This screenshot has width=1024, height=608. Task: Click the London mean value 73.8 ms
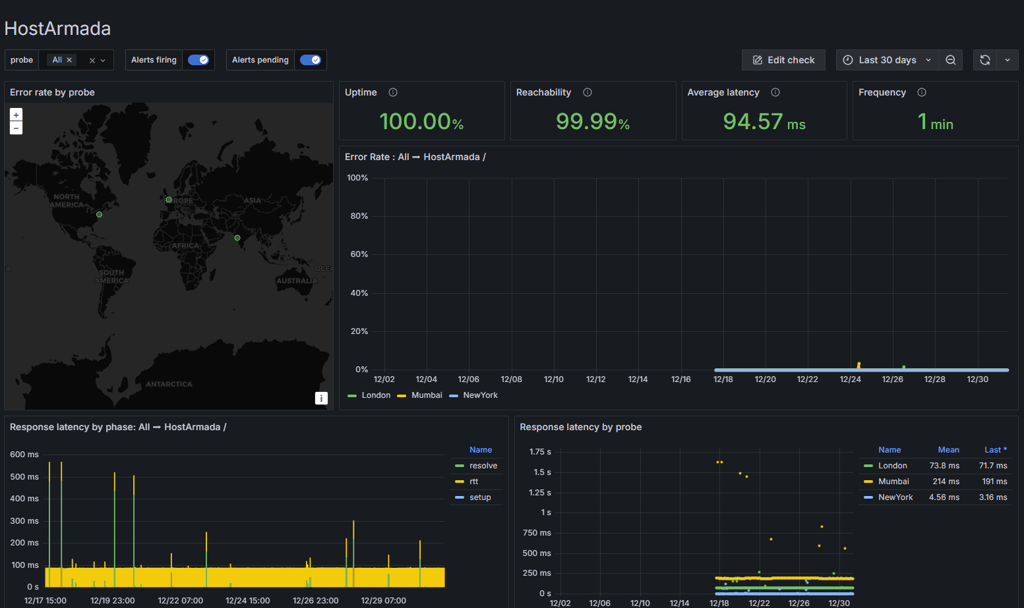944,466
